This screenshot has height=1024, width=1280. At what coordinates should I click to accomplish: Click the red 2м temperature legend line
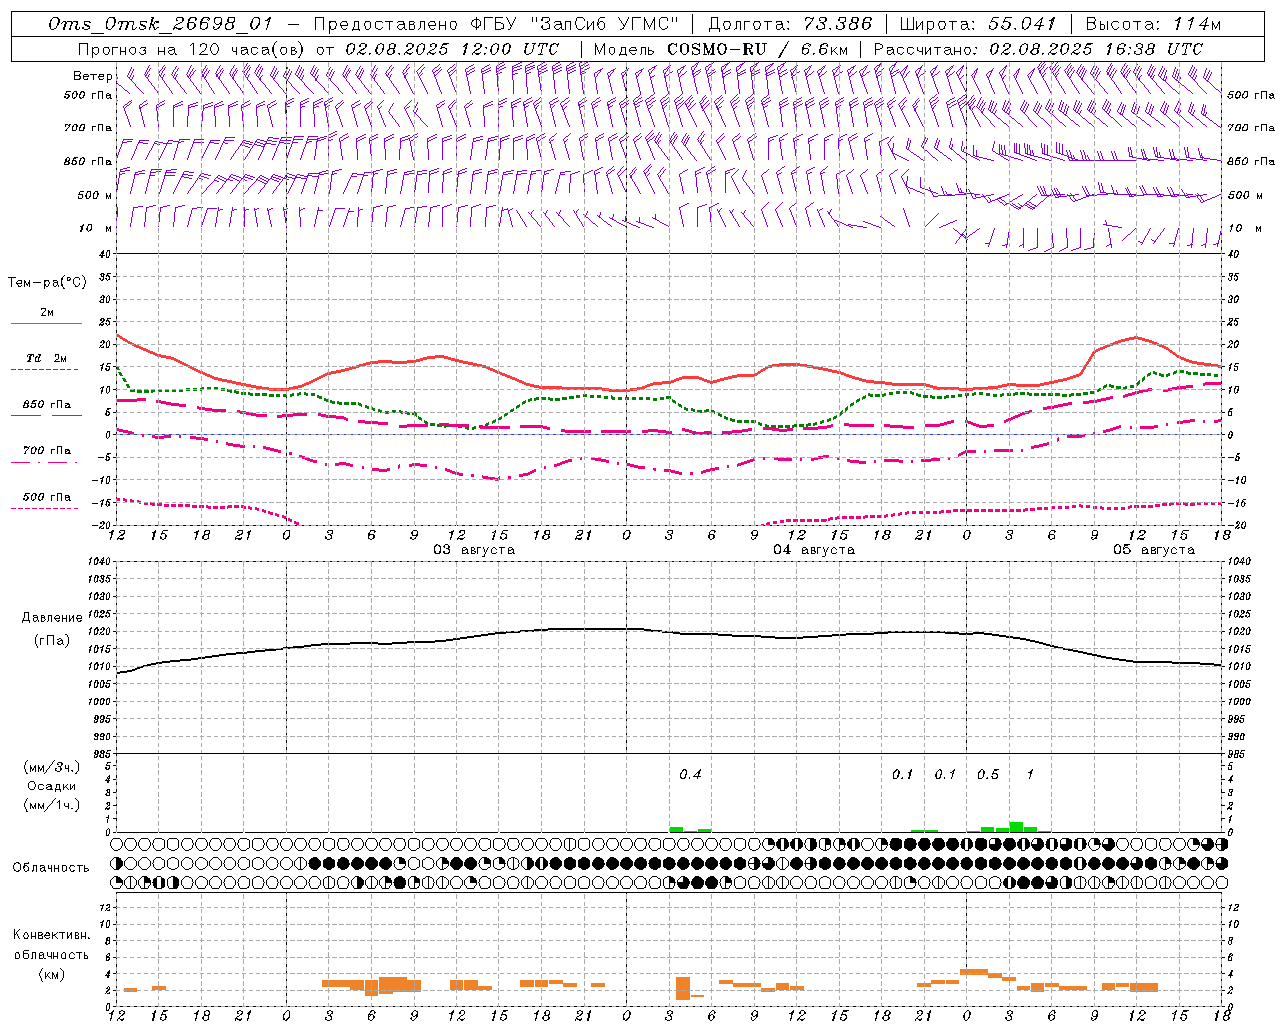coord(46,324)
